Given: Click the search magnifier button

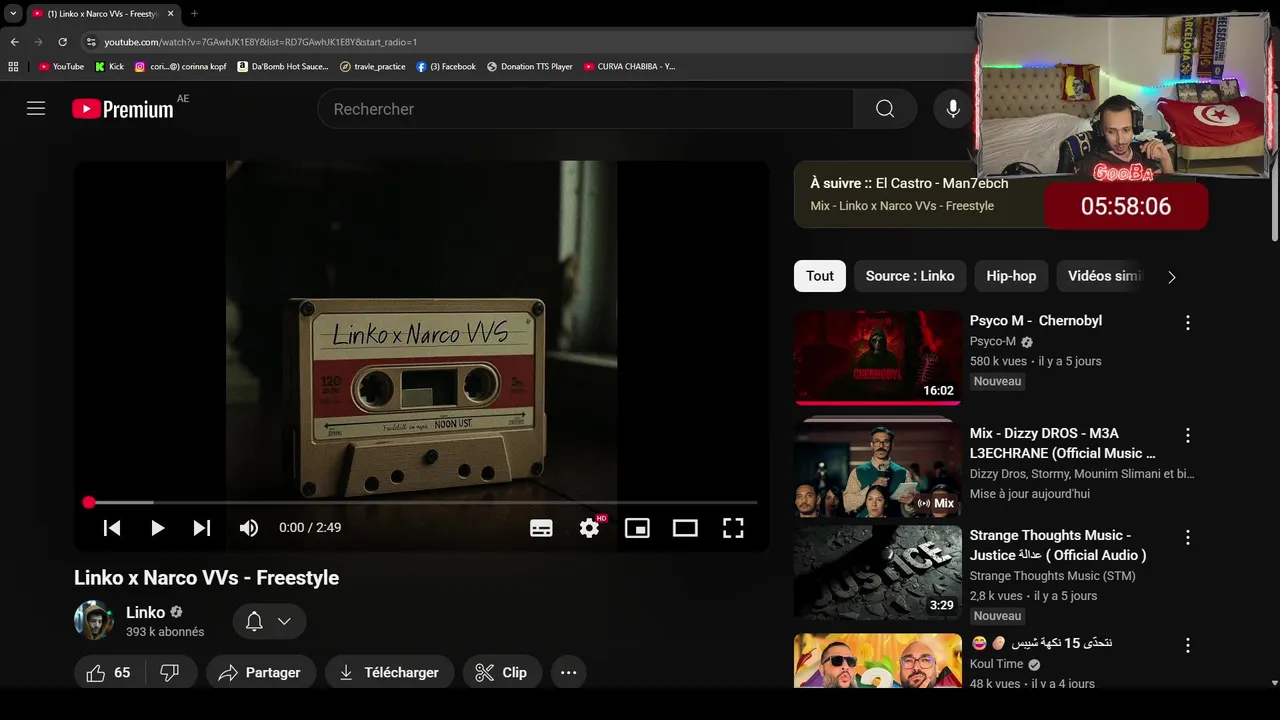Looking at the screenshot, I should [885, 109].
